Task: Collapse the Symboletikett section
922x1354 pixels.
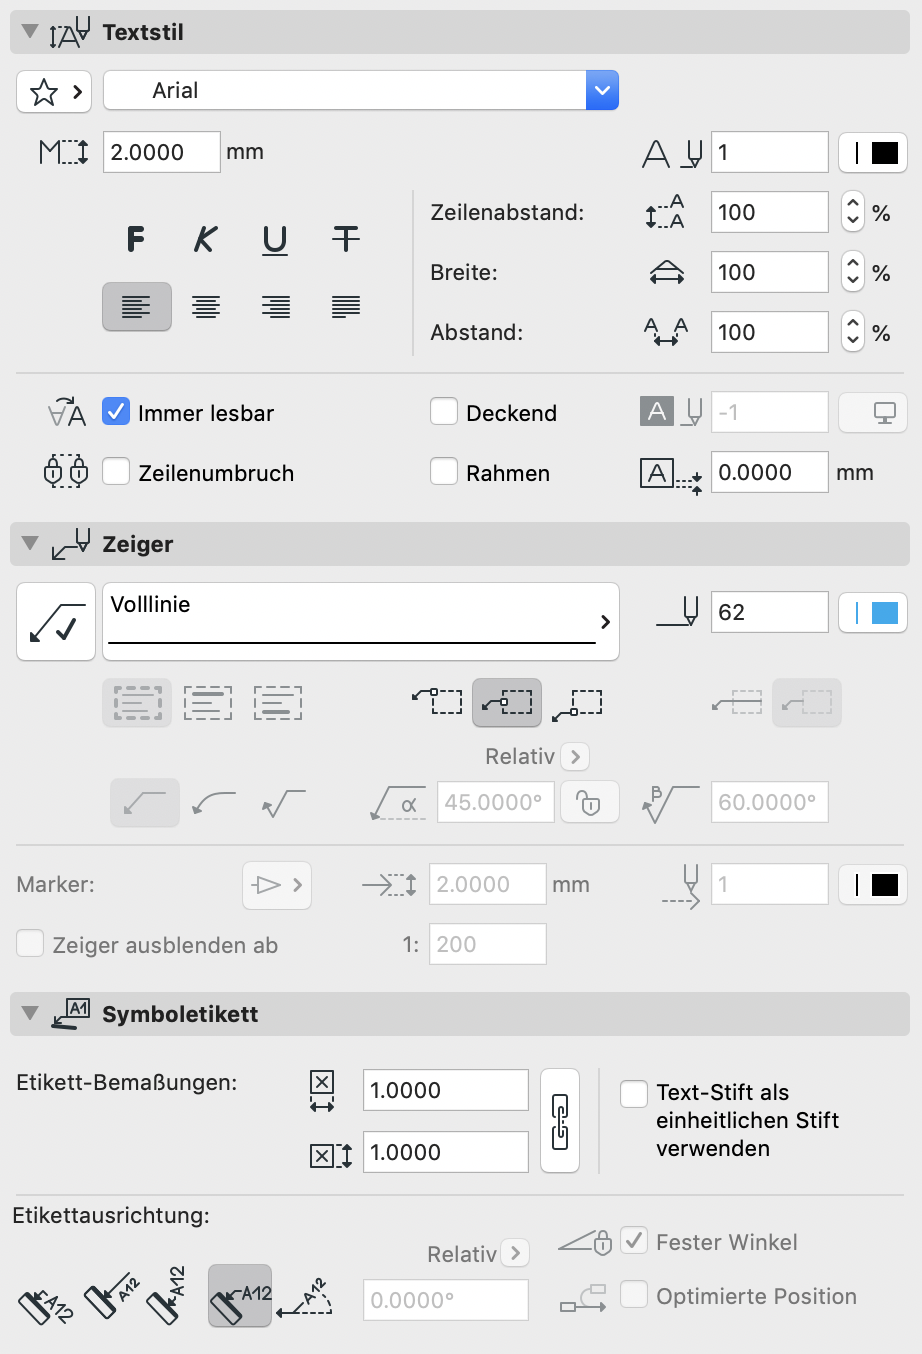Action: (30, 1014)
